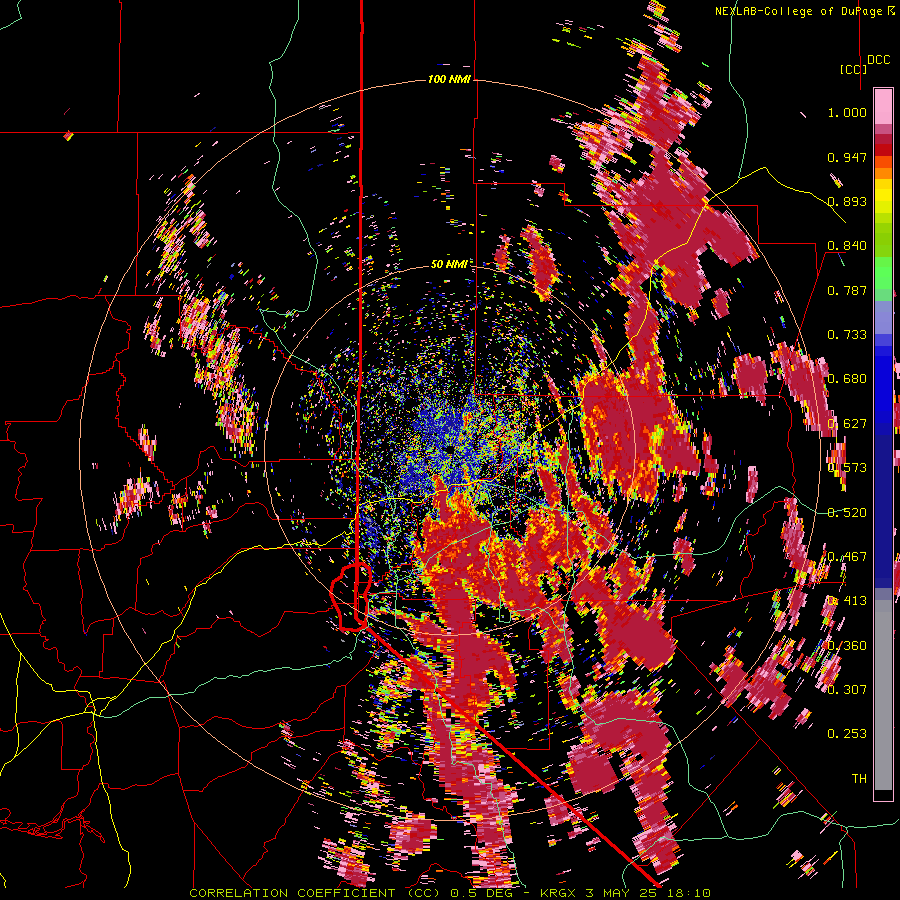900x900 pixels.
Task: Click the 50 NMI range ring label
Action: click(x=449, y=264)
